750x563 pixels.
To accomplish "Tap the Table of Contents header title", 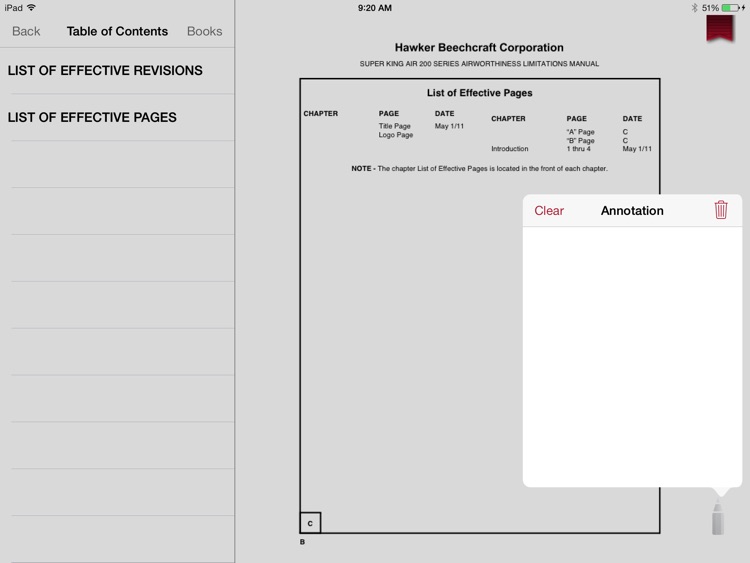I will tap(117, 31).
